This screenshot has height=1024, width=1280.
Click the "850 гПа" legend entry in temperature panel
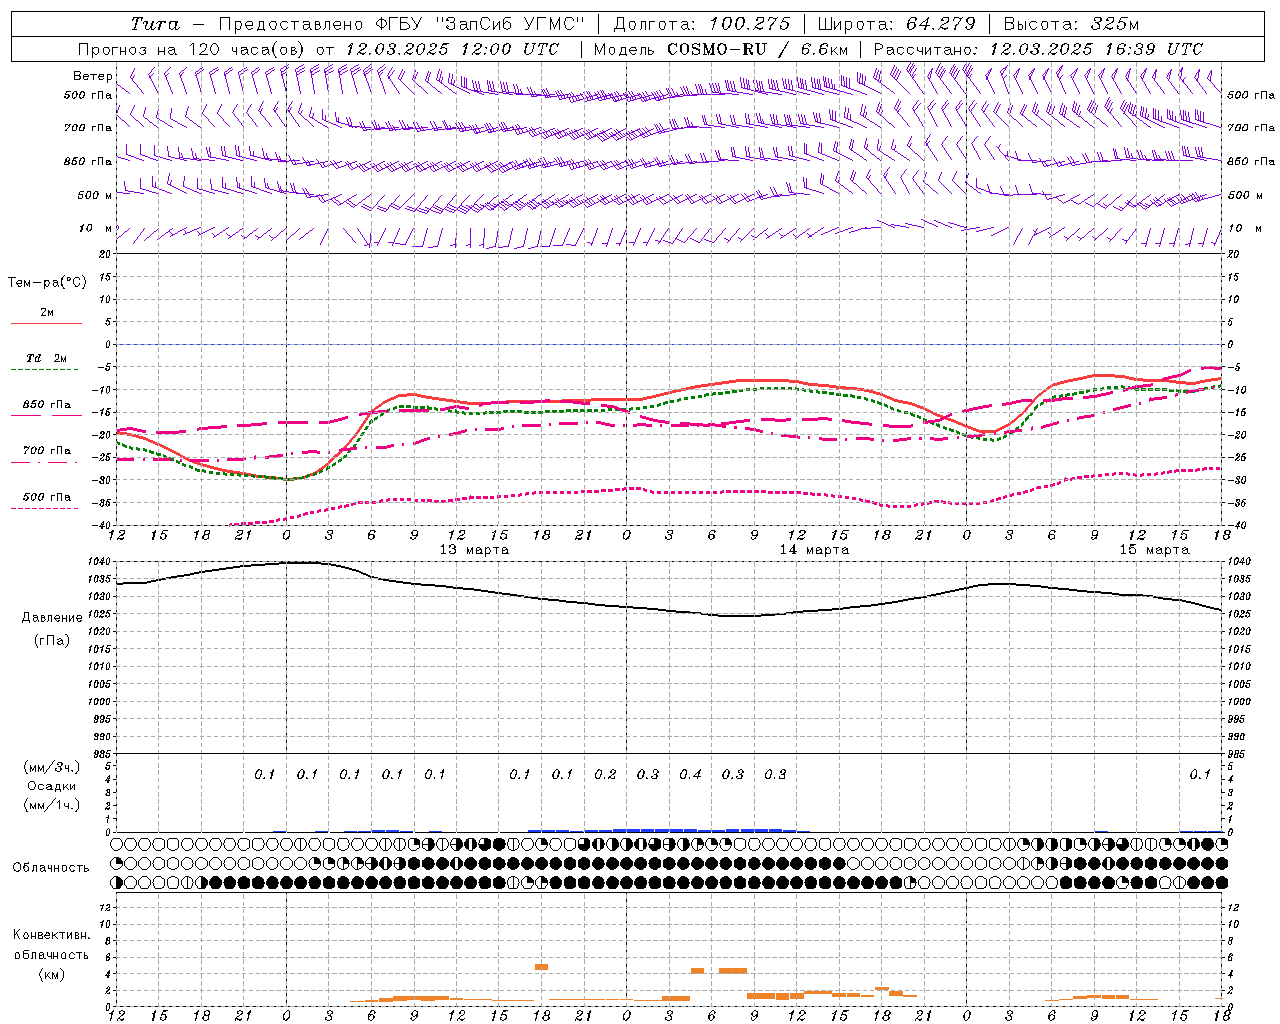[46, 404]
